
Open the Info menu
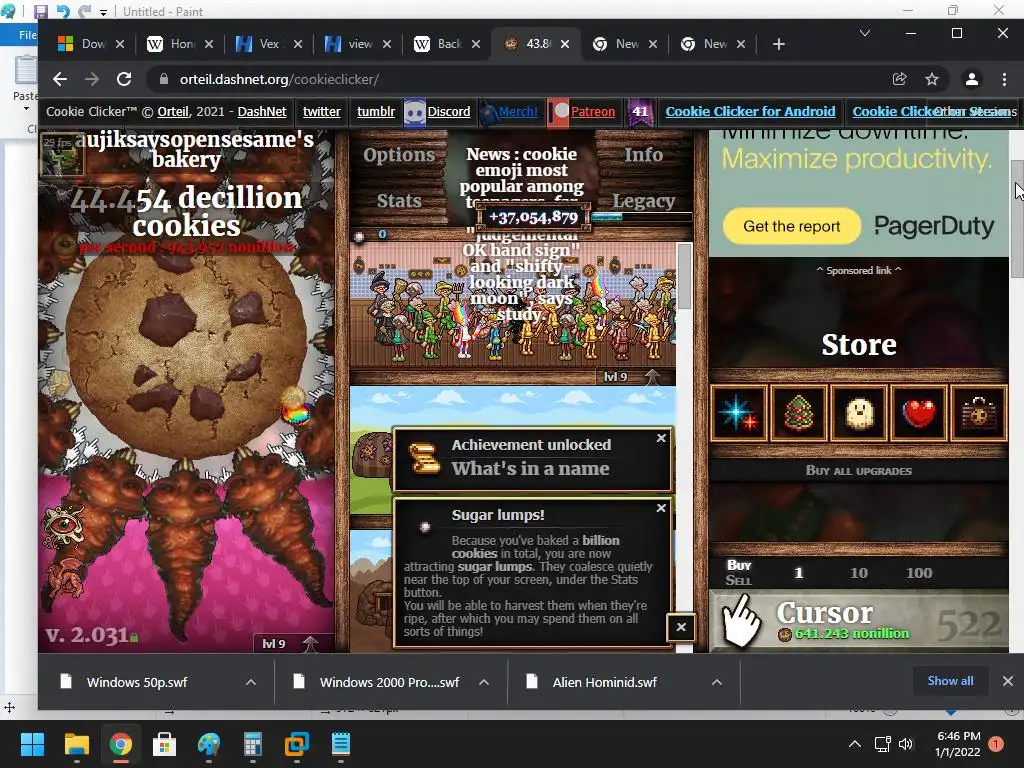click(x=643, y=155)
